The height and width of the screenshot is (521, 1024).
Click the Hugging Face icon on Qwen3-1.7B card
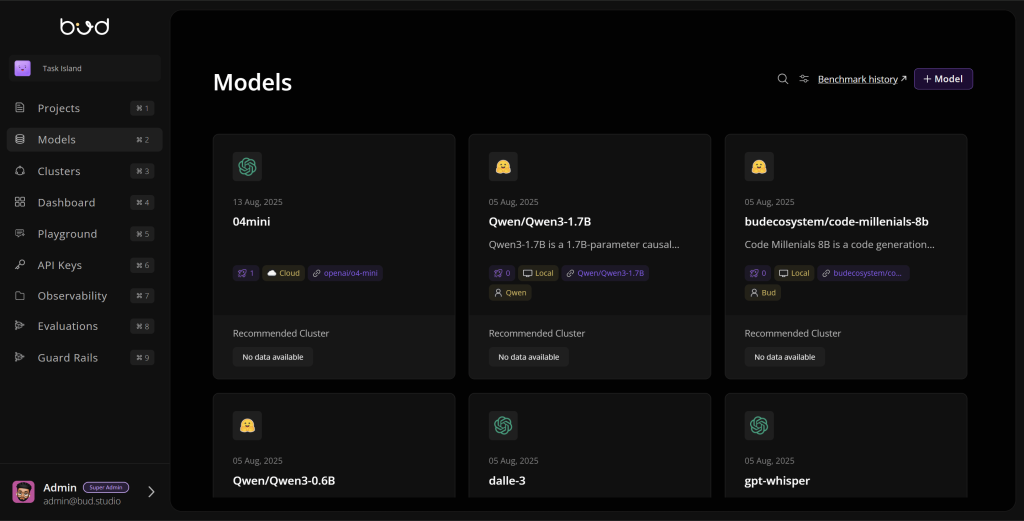tap(503, 166)
